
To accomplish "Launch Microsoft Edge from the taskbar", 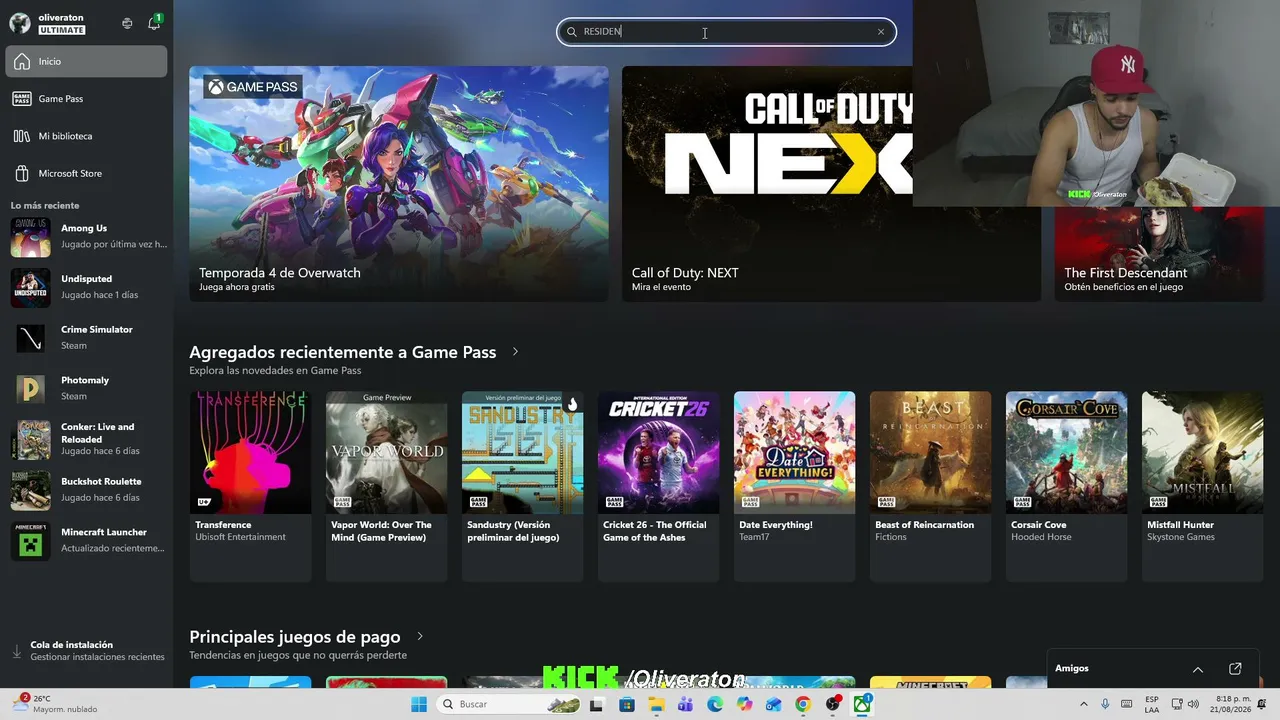I will point(715,704).
